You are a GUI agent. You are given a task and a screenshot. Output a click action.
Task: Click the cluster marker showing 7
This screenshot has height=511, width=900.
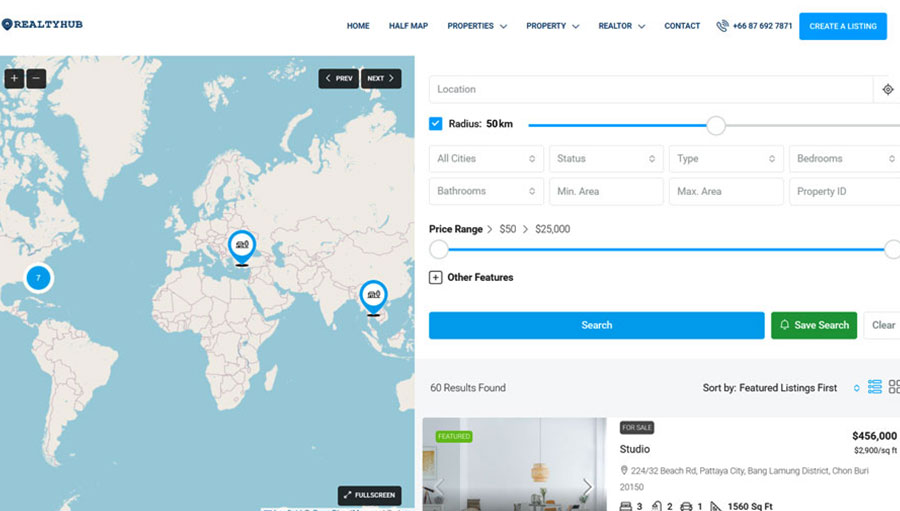(x=38, y=278)
